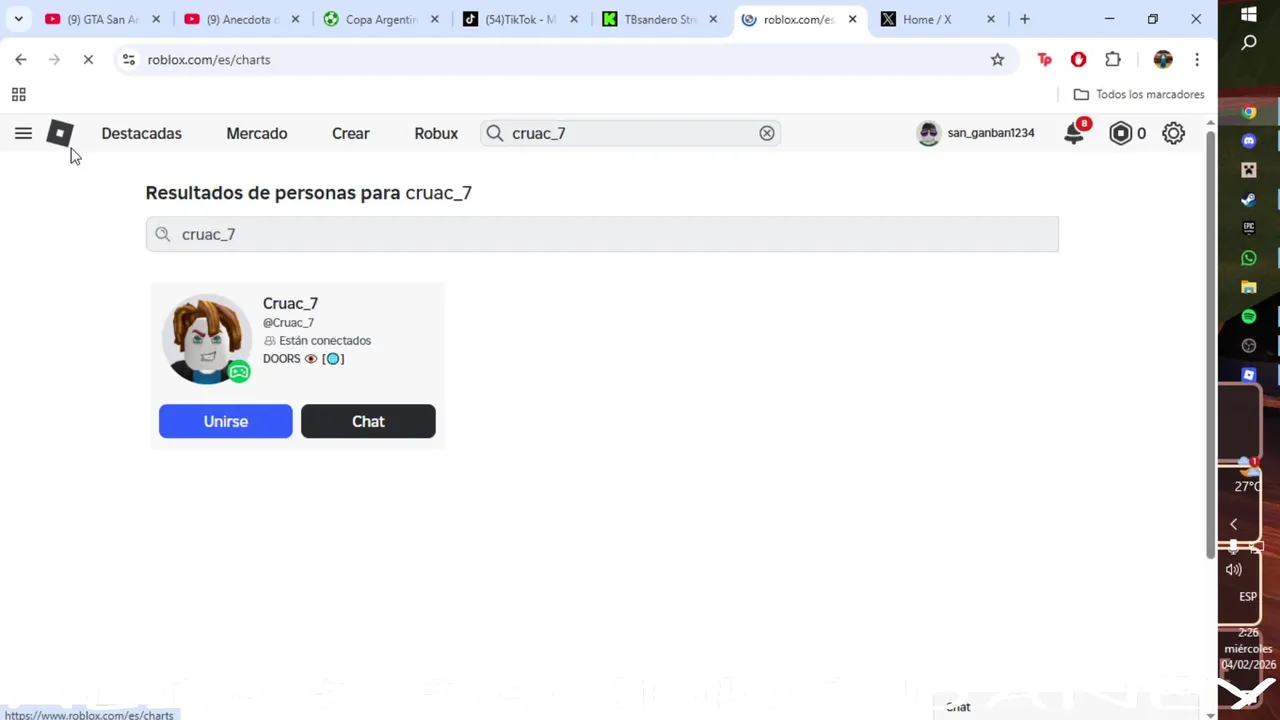Open the Cruac_7 profile name link
The width and height of the screenshot is (1280, 720).
[290, 303]
